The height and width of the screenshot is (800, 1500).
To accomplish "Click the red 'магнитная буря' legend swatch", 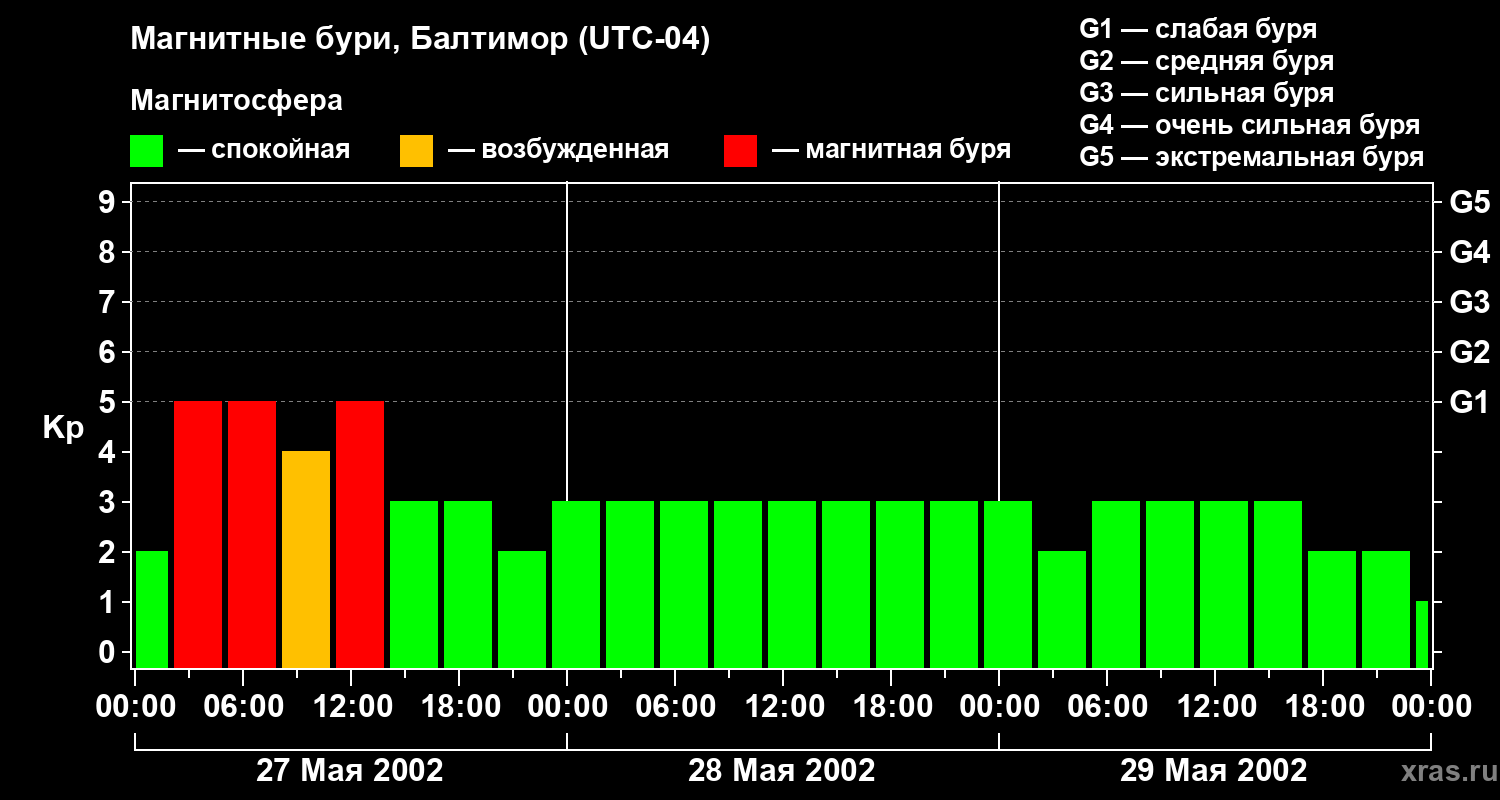I will point(741,151).
